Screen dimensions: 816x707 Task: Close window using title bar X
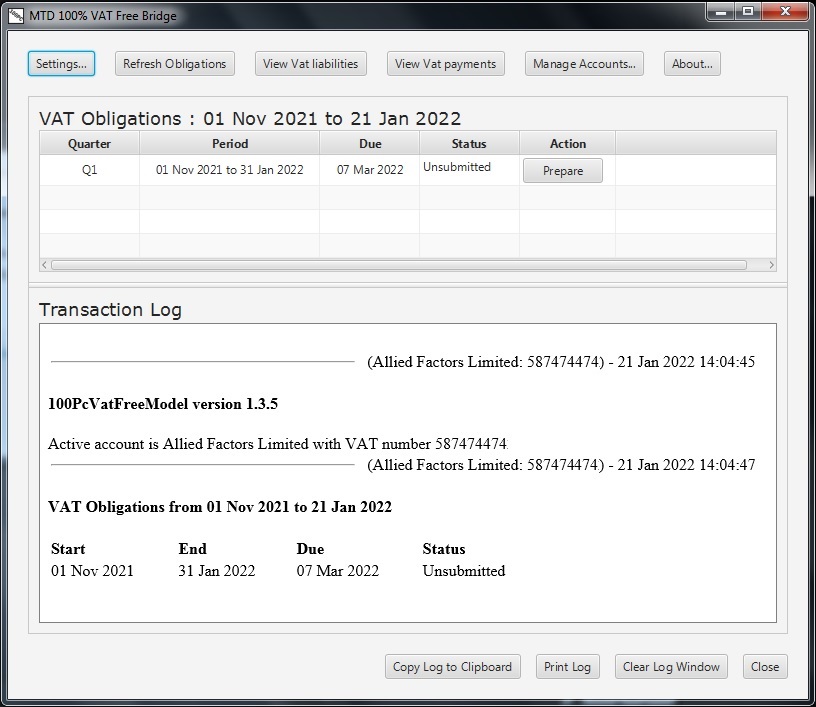[785, 11]
